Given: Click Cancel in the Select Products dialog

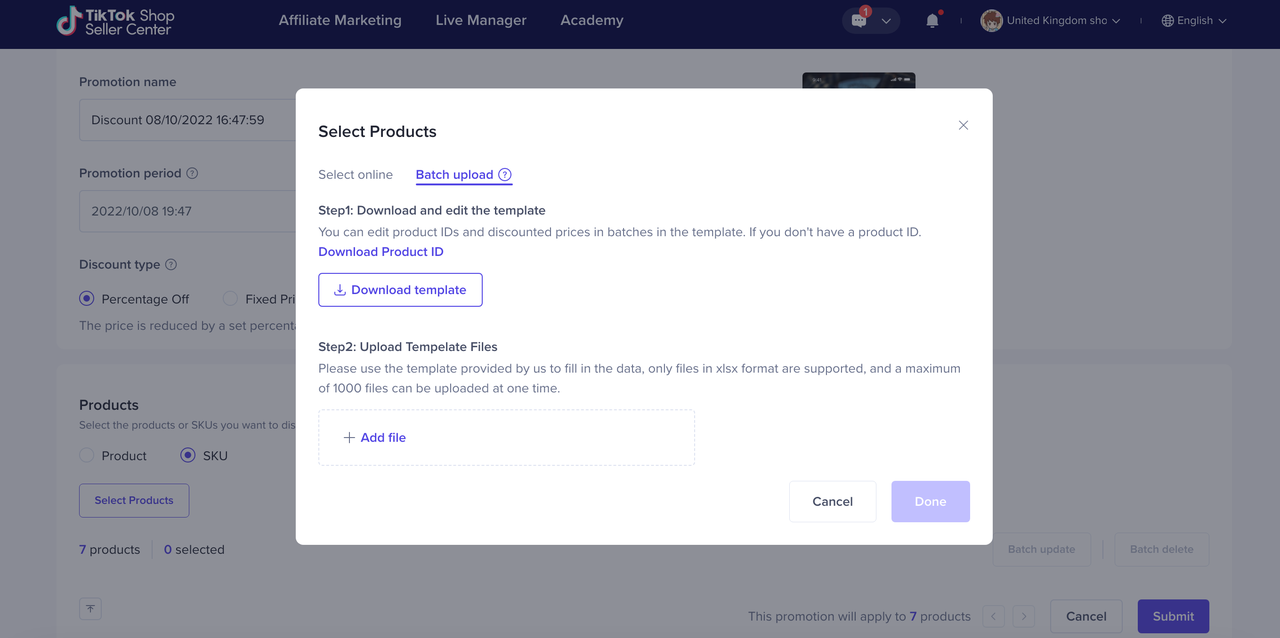Looking at the screenshot, I should coord(832,502).
